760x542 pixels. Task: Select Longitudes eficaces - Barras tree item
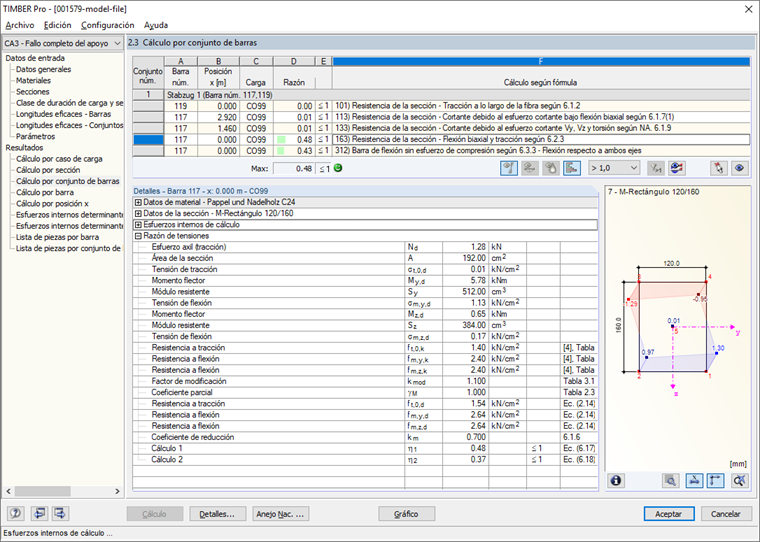[x=63, y=114]
